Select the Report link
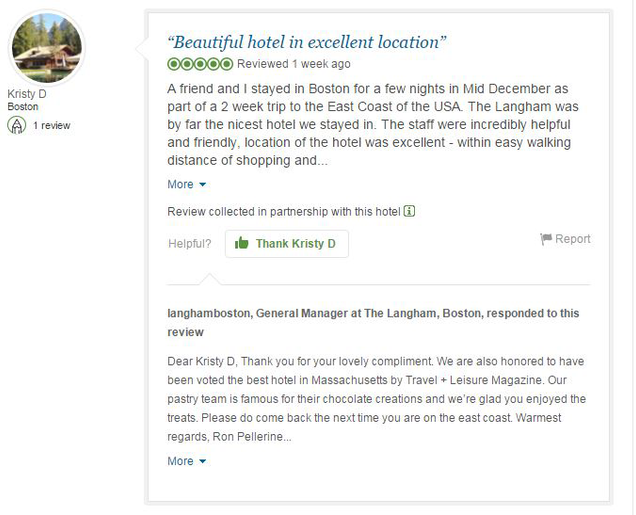This screenshot has height=515, width=636. click(573, 239)
